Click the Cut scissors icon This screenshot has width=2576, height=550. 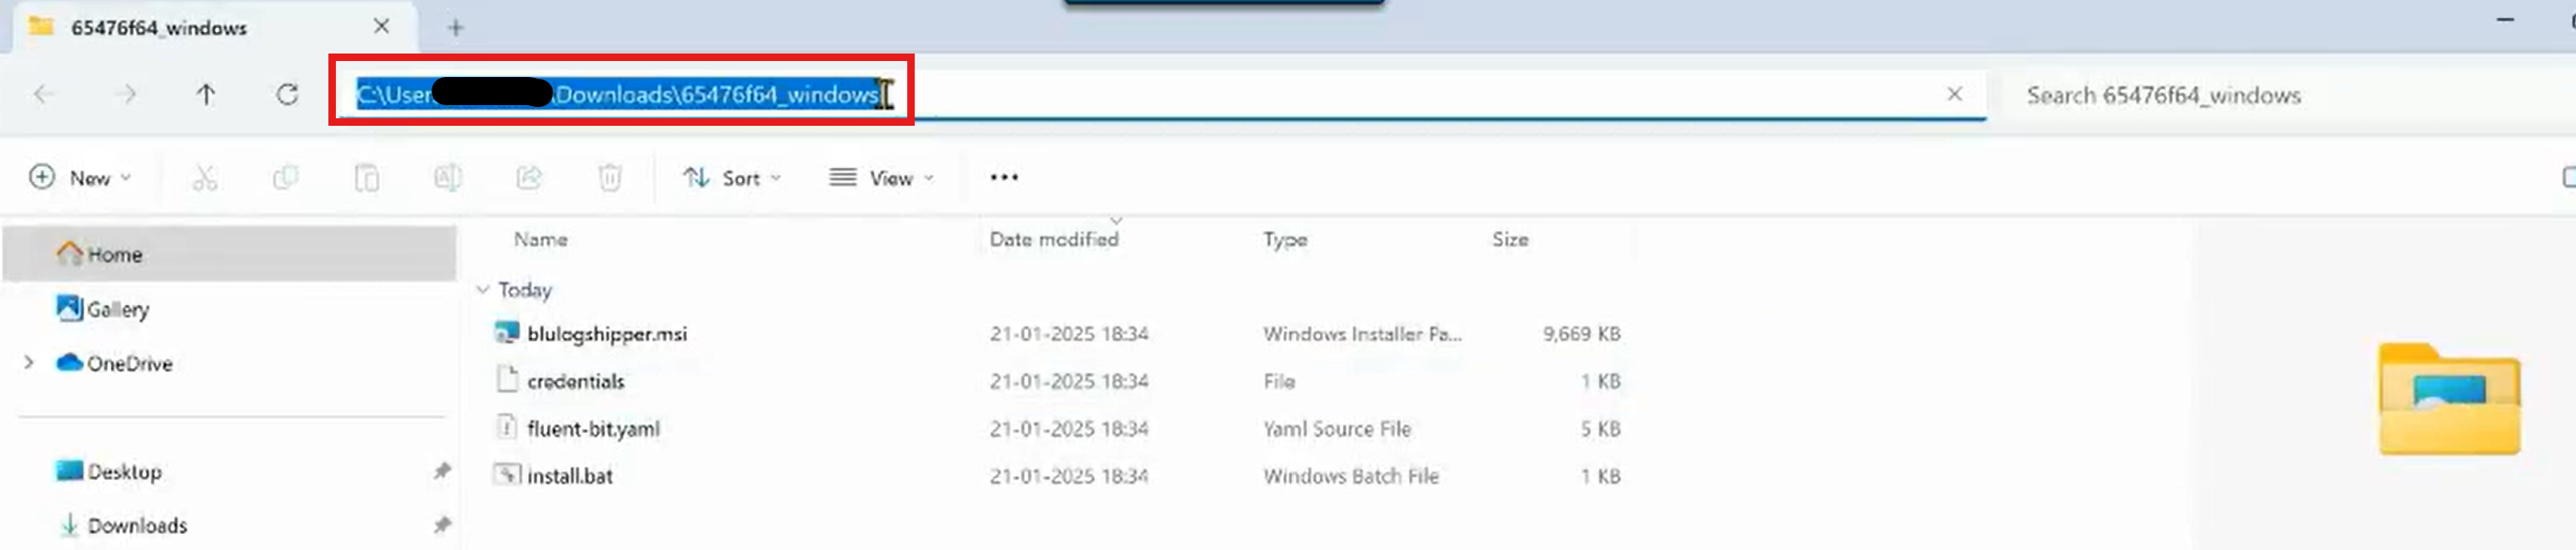(205, 178)
